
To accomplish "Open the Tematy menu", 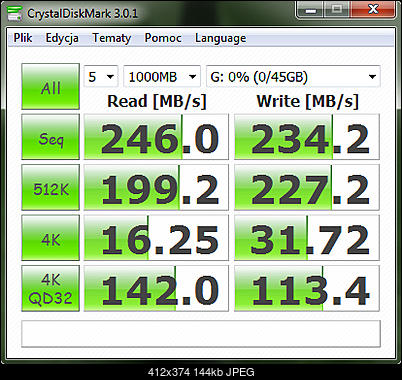I will (x=112, y=38).
